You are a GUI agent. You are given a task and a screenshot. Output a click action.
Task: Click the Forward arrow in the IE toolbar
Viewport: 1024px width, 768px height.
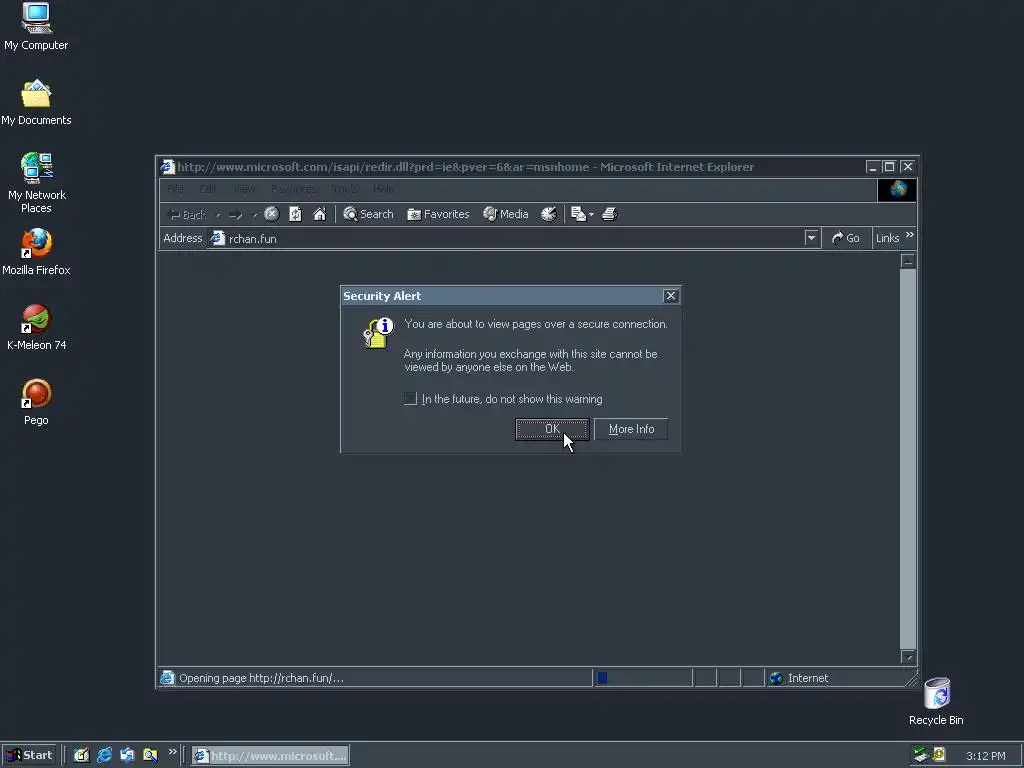pyautogui.click(x=236, y=214)
